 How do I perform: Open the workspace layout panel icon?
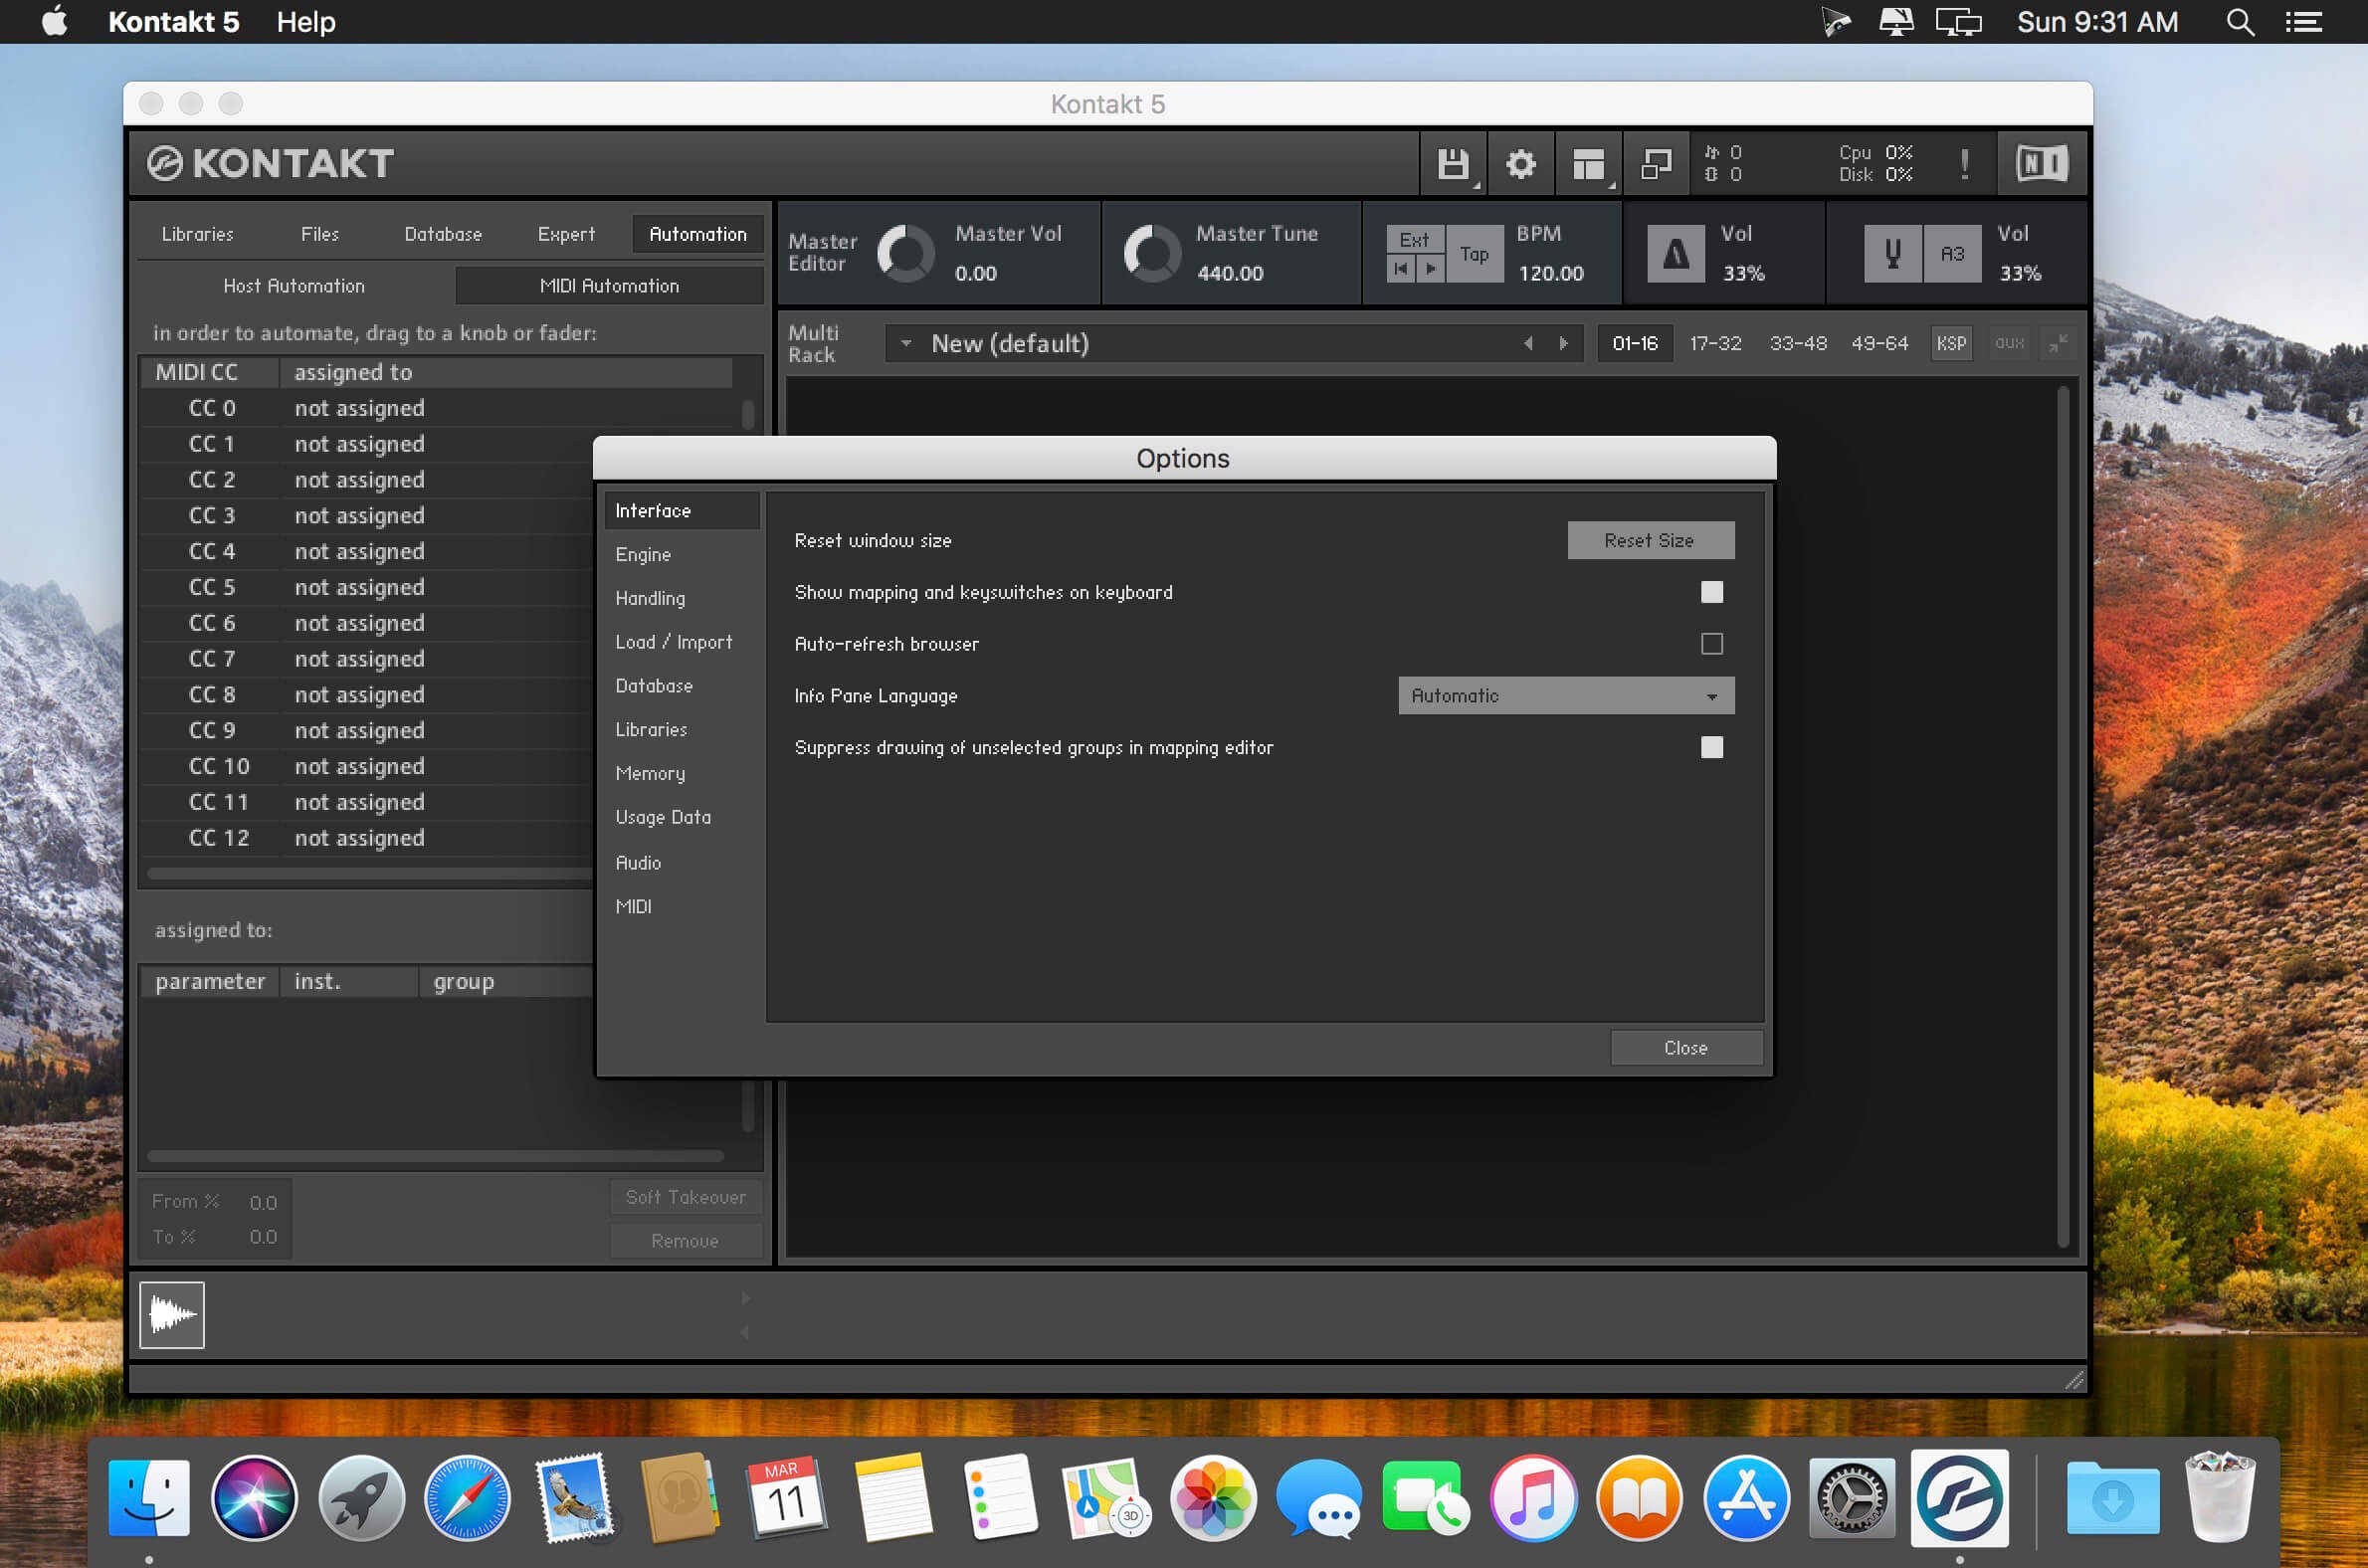point(1588,164)
